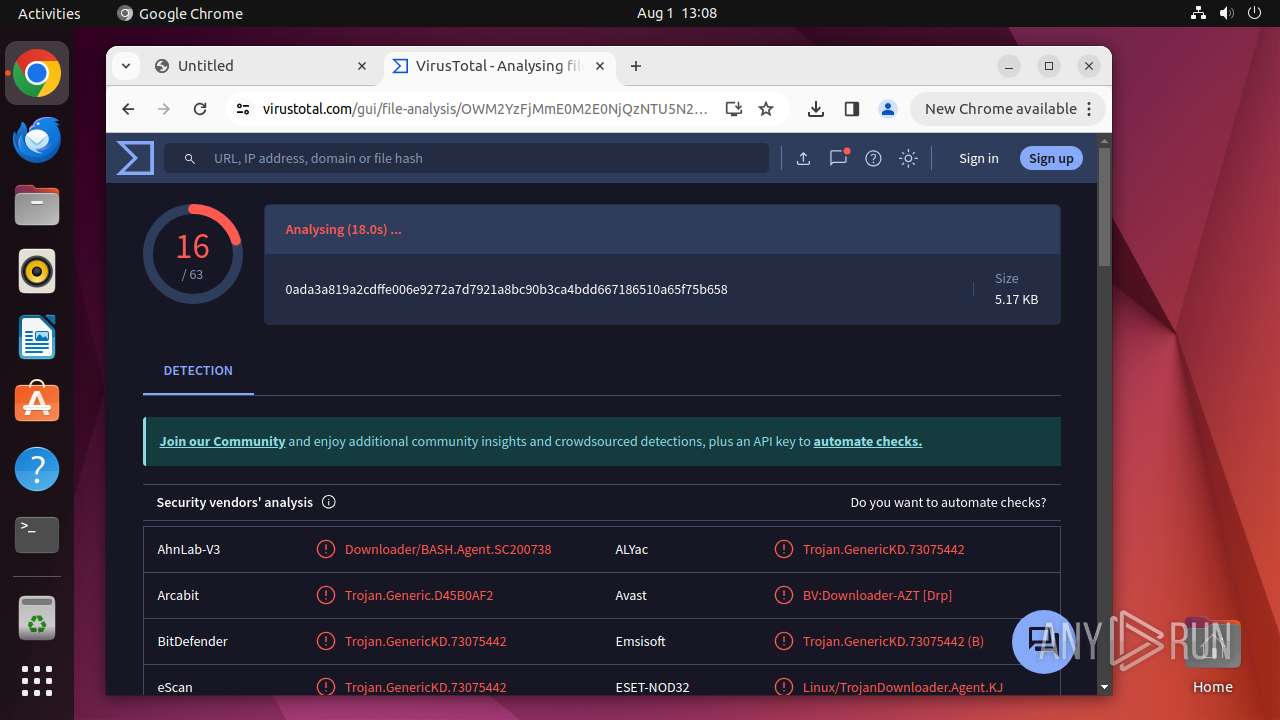Switch to the Untitled tab
Screen dimensions: 1280x720
[262, 66]
